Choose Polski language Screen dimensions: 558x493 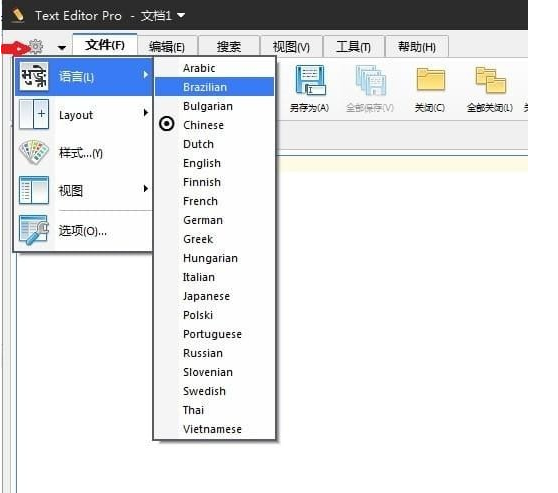215,315
